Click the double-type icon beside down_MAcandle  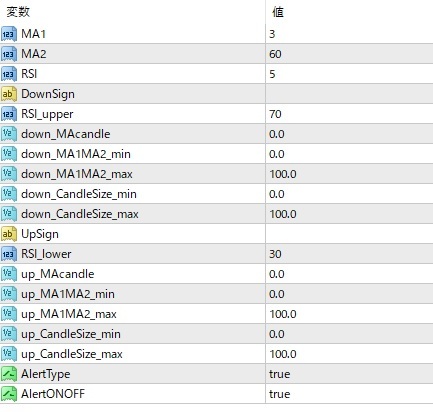pyautogui.click(x=9, y=134)
